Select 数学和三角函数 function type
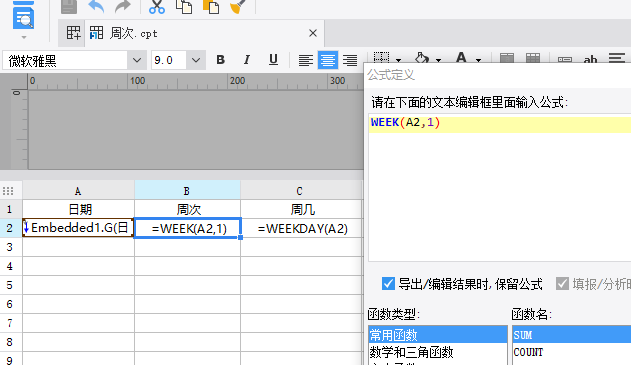This screenshot has width=631, height=365. (x=437, y=352)
